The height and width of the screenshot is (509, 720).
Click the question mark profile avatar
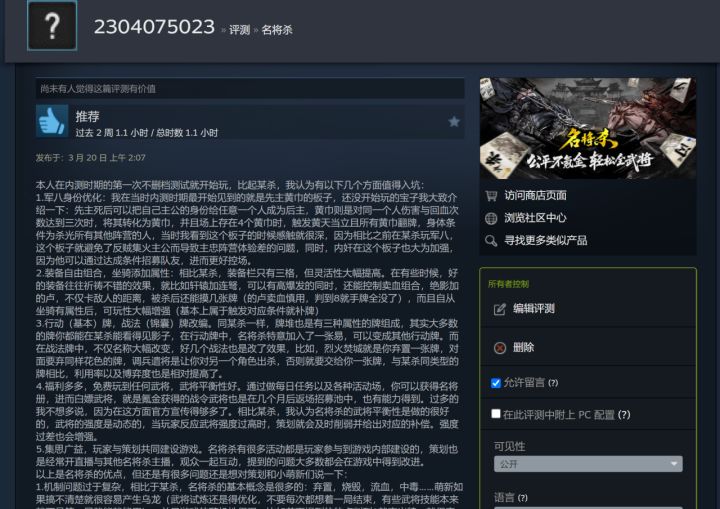52,25
